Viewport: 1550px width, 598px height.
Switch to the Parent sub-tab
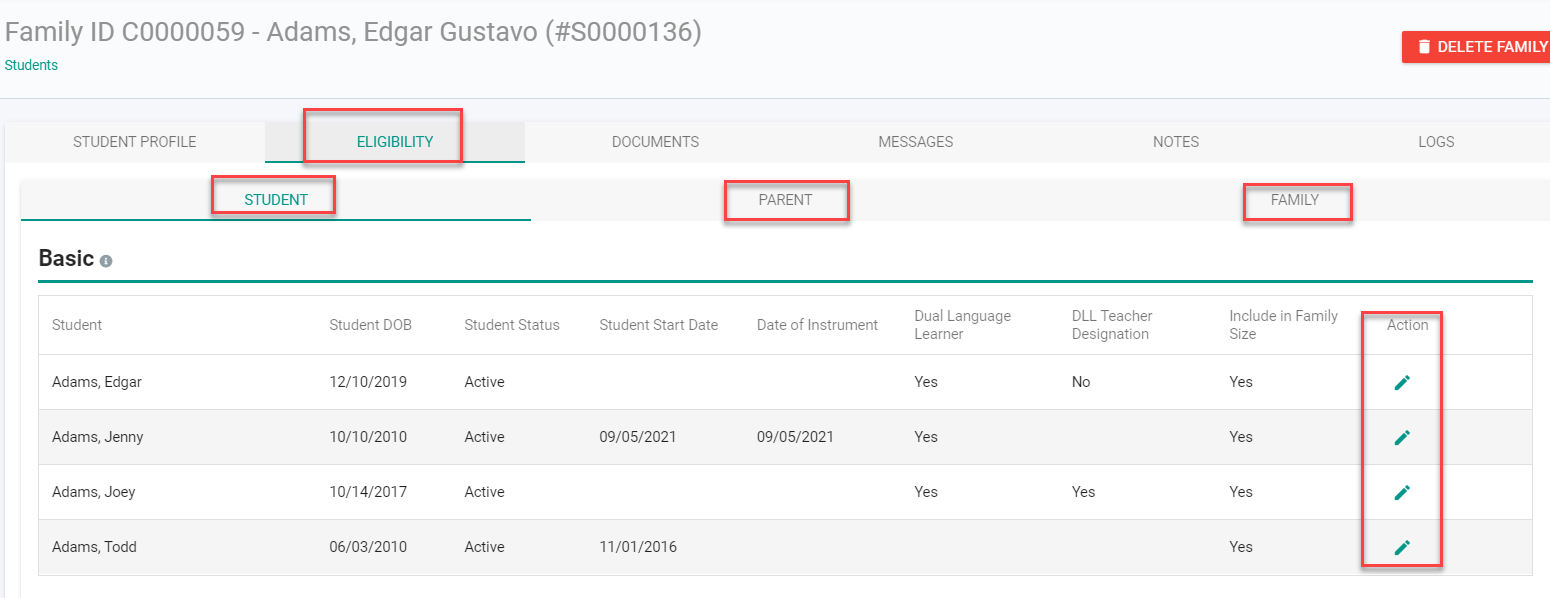[785, 200]
